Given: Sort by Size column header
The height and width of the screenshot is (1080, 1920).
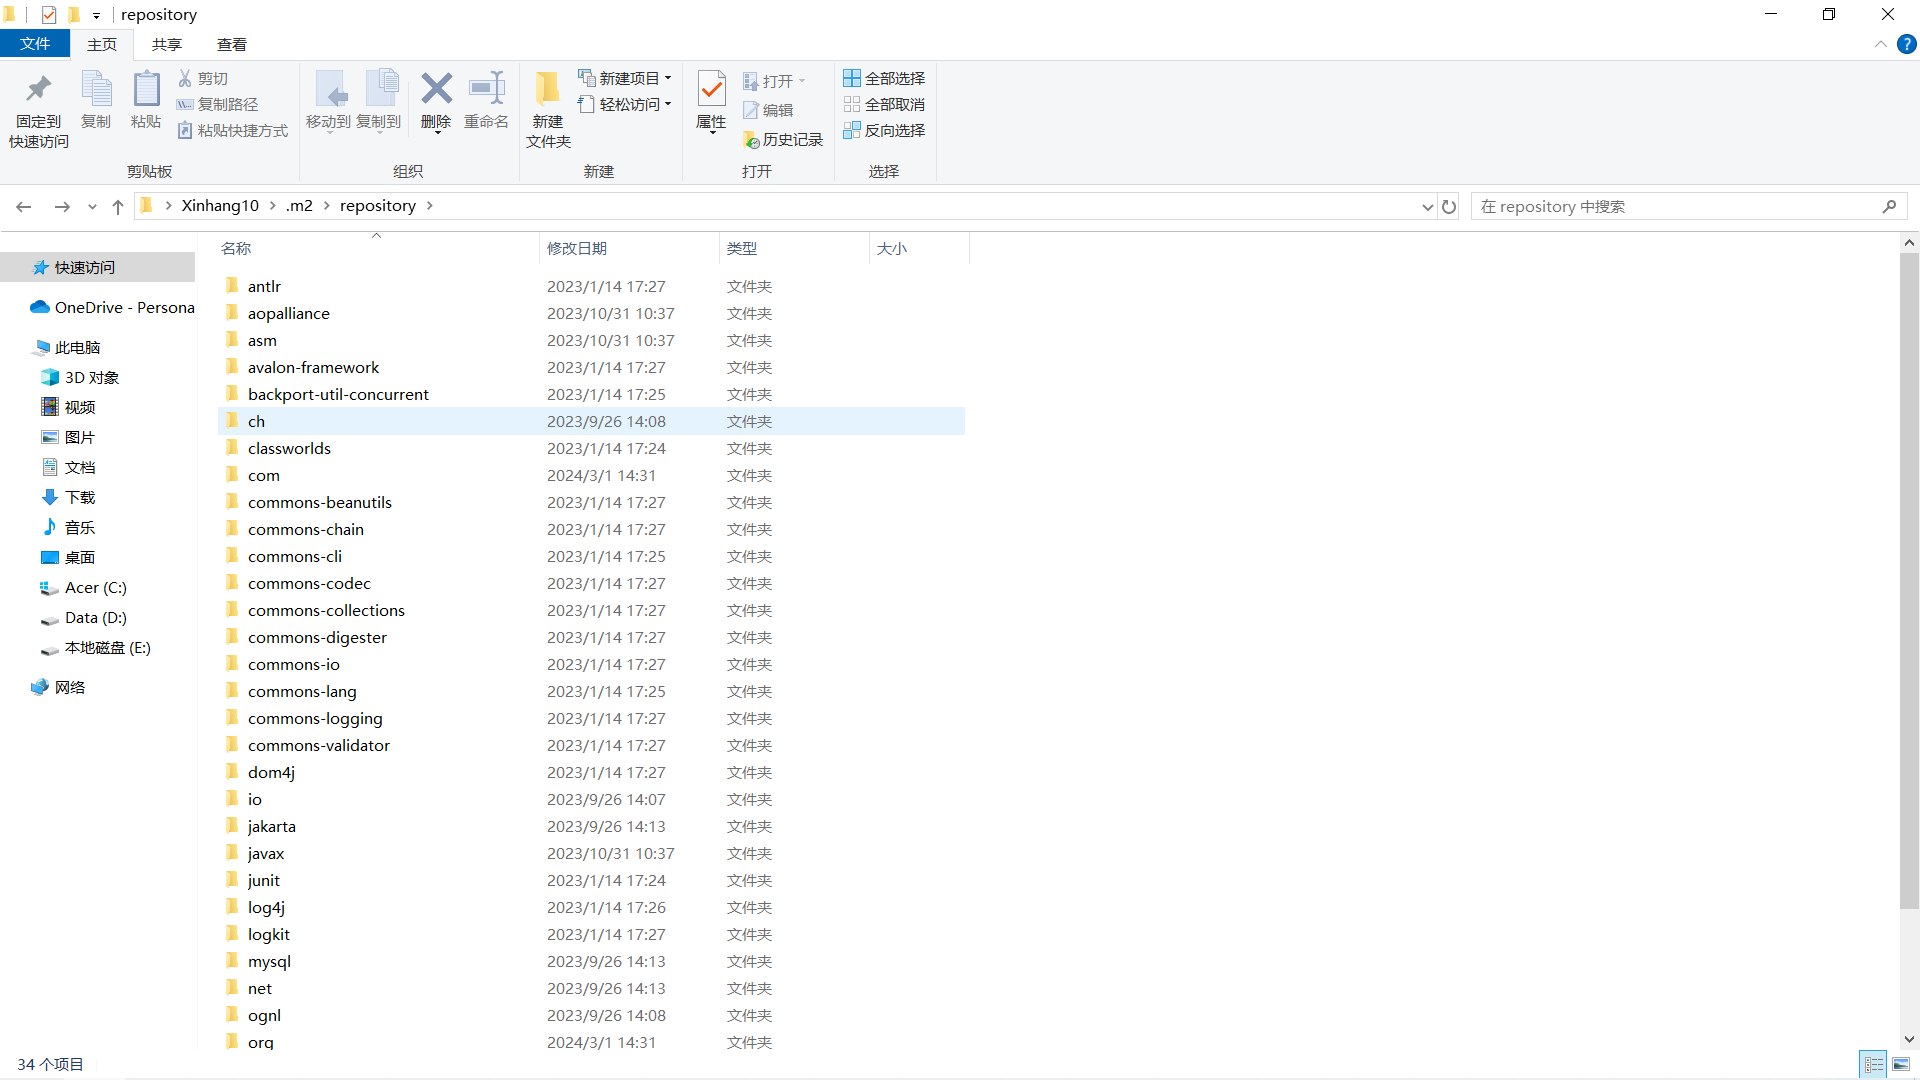Looking at the screenshot, I should [x=919, y=248].
